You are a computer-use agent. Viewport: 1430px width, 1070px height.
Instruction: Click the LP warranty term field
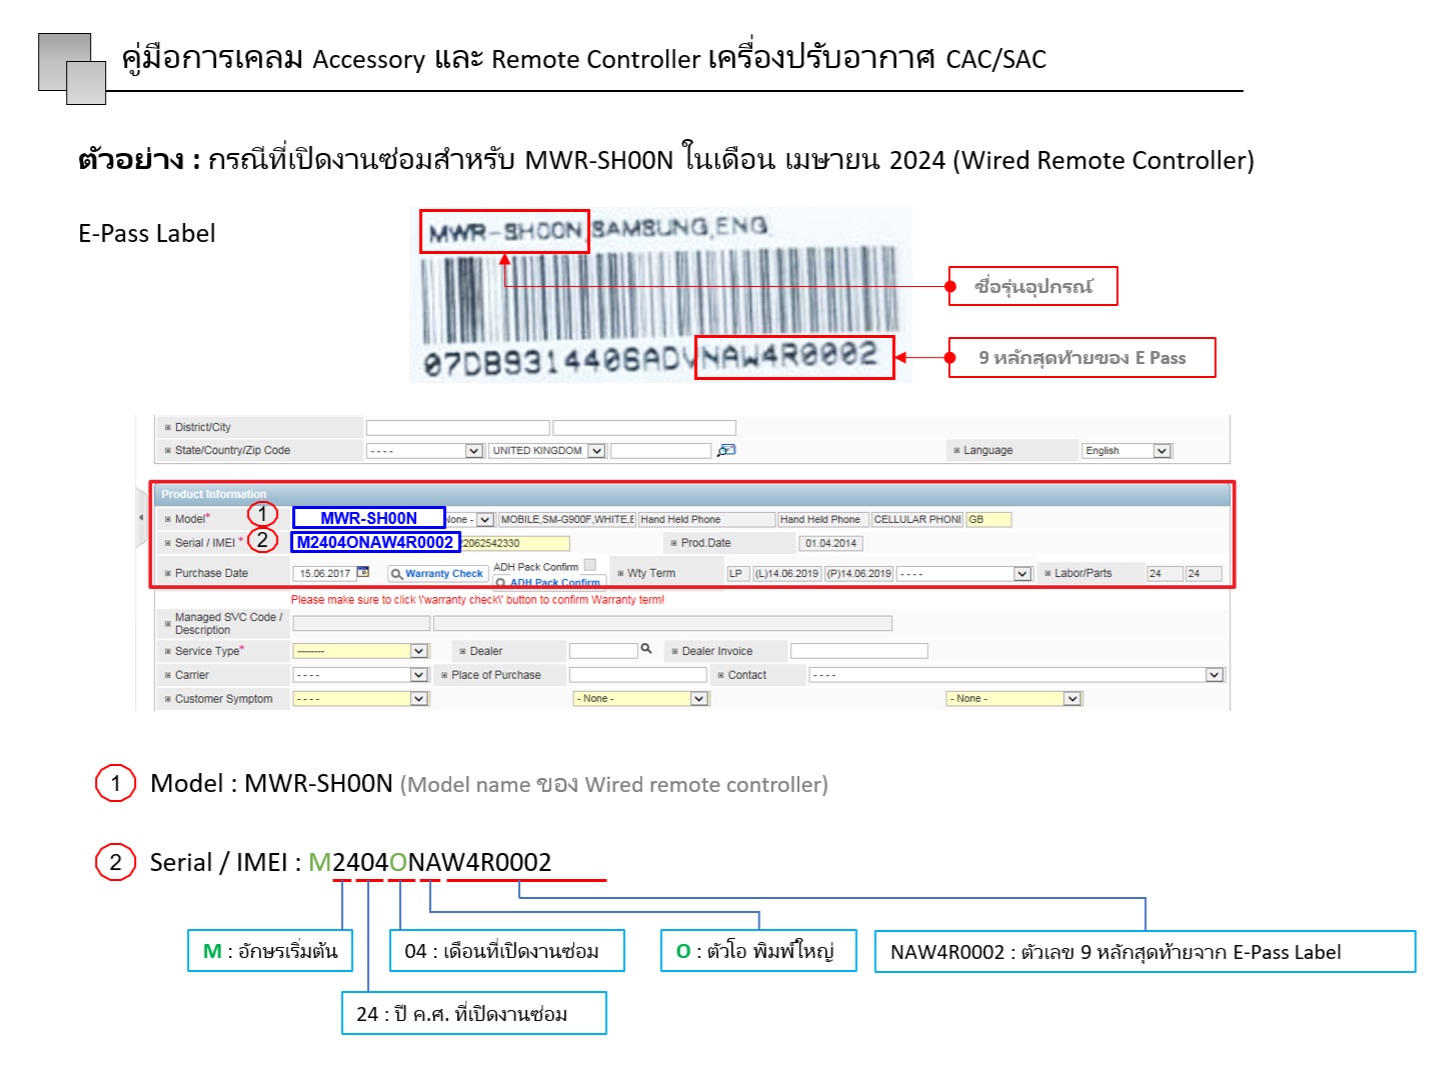click(x=737, y=574)
